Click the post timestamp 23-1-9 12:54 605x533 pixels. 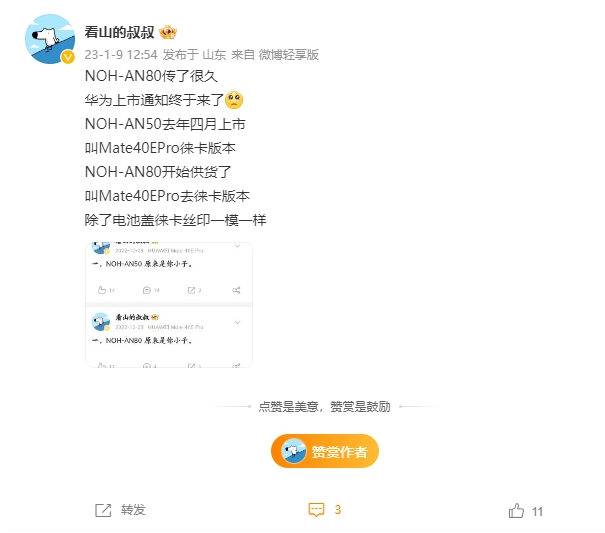point(121,55)
